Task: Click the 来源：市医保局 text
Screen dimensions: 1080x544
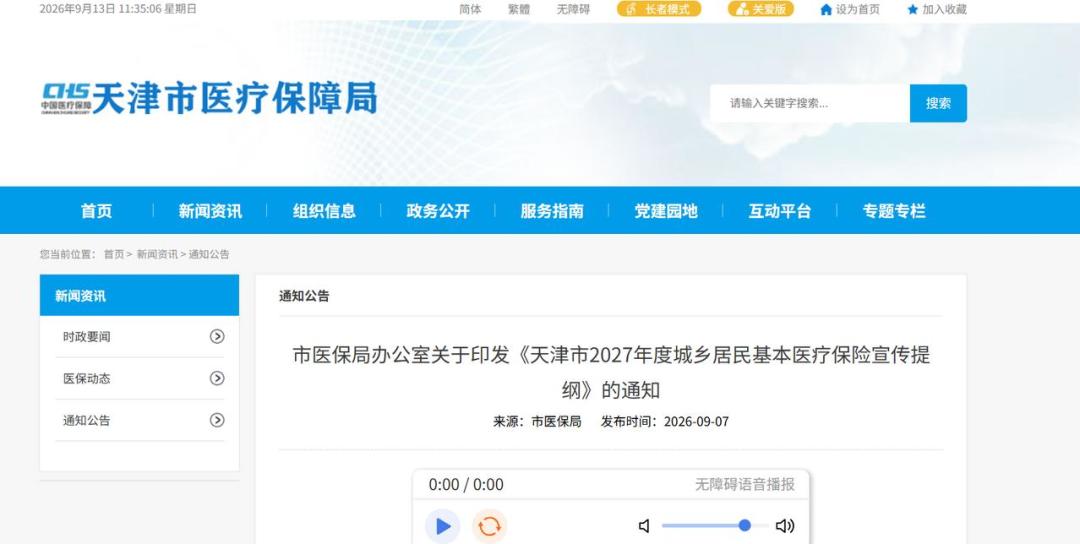Action: (537, 421)
